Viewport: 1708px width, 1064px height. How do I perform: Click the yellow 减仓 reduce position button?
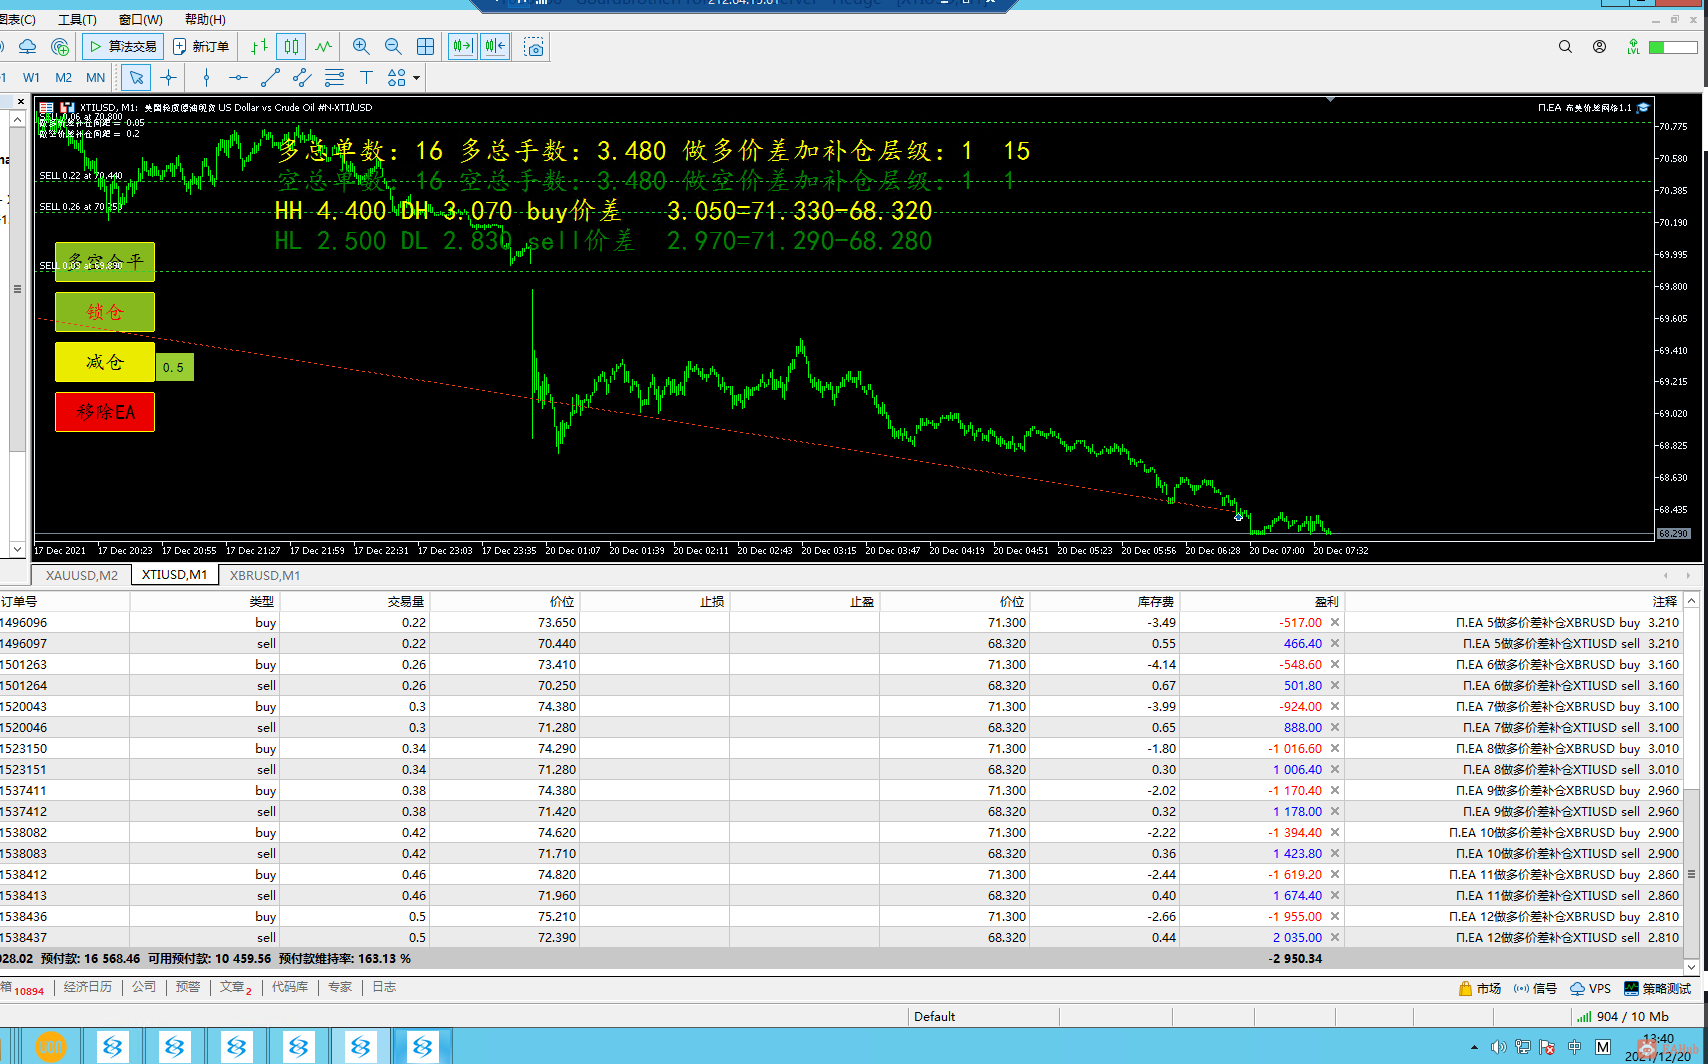point(105,362)
